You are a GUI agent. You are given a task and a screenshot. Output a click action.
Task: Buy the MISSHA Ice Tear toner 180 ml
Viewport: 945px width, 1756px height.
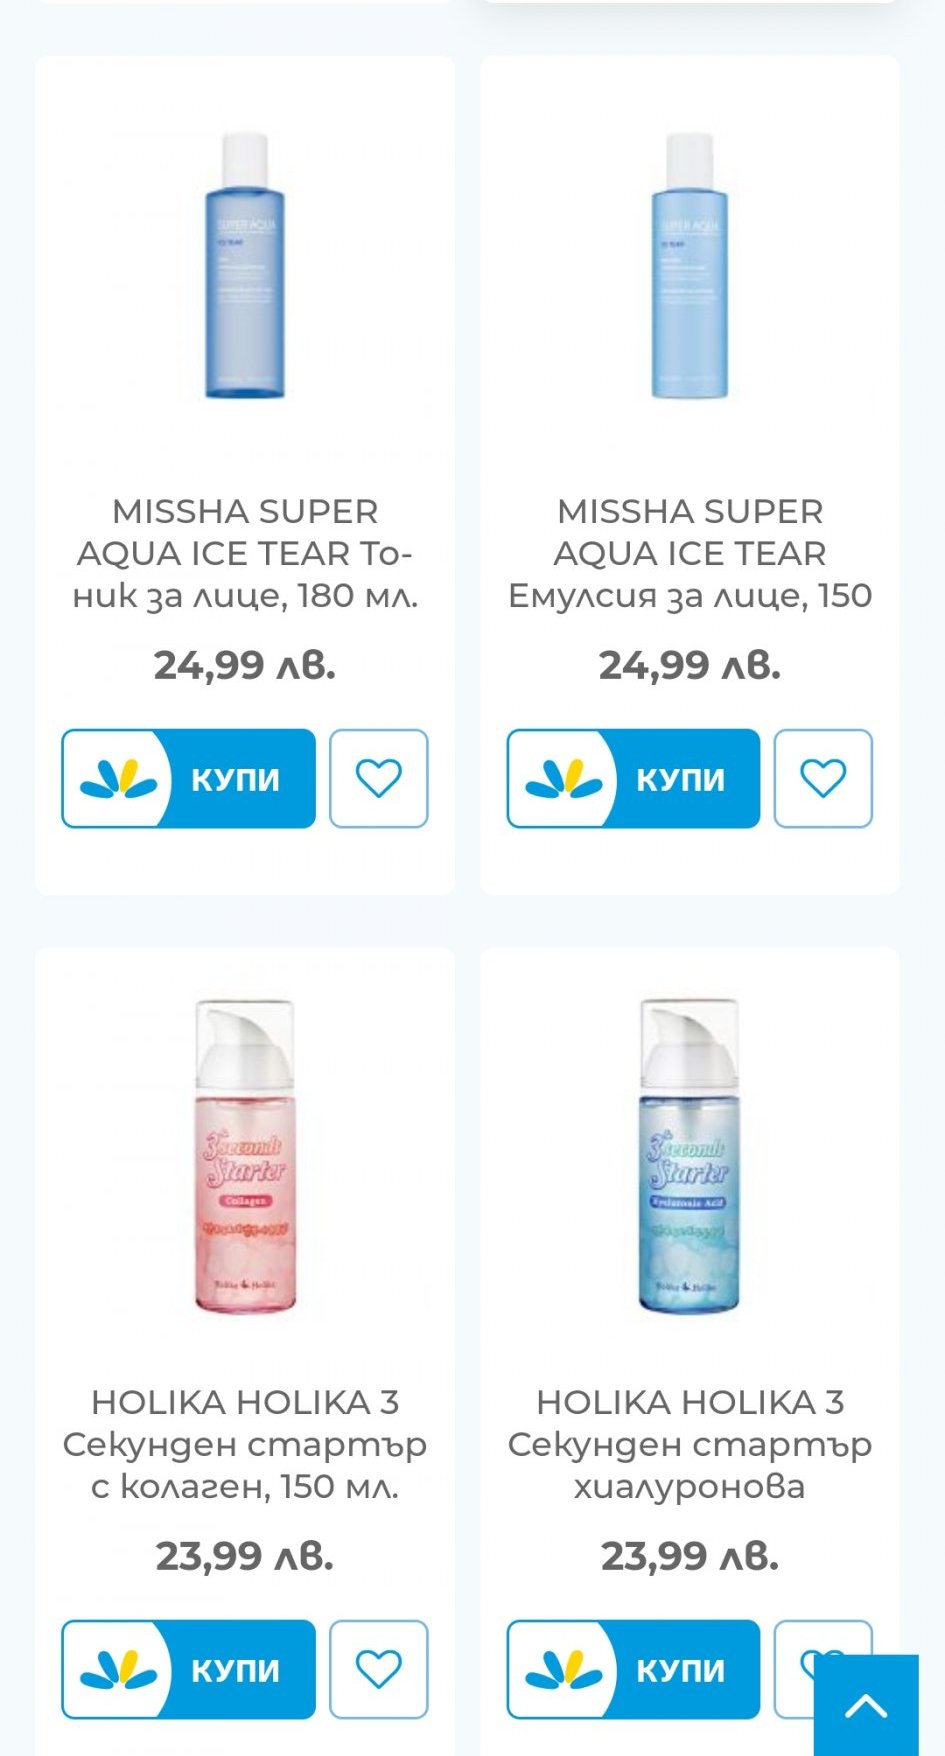[x=188, y=778]
